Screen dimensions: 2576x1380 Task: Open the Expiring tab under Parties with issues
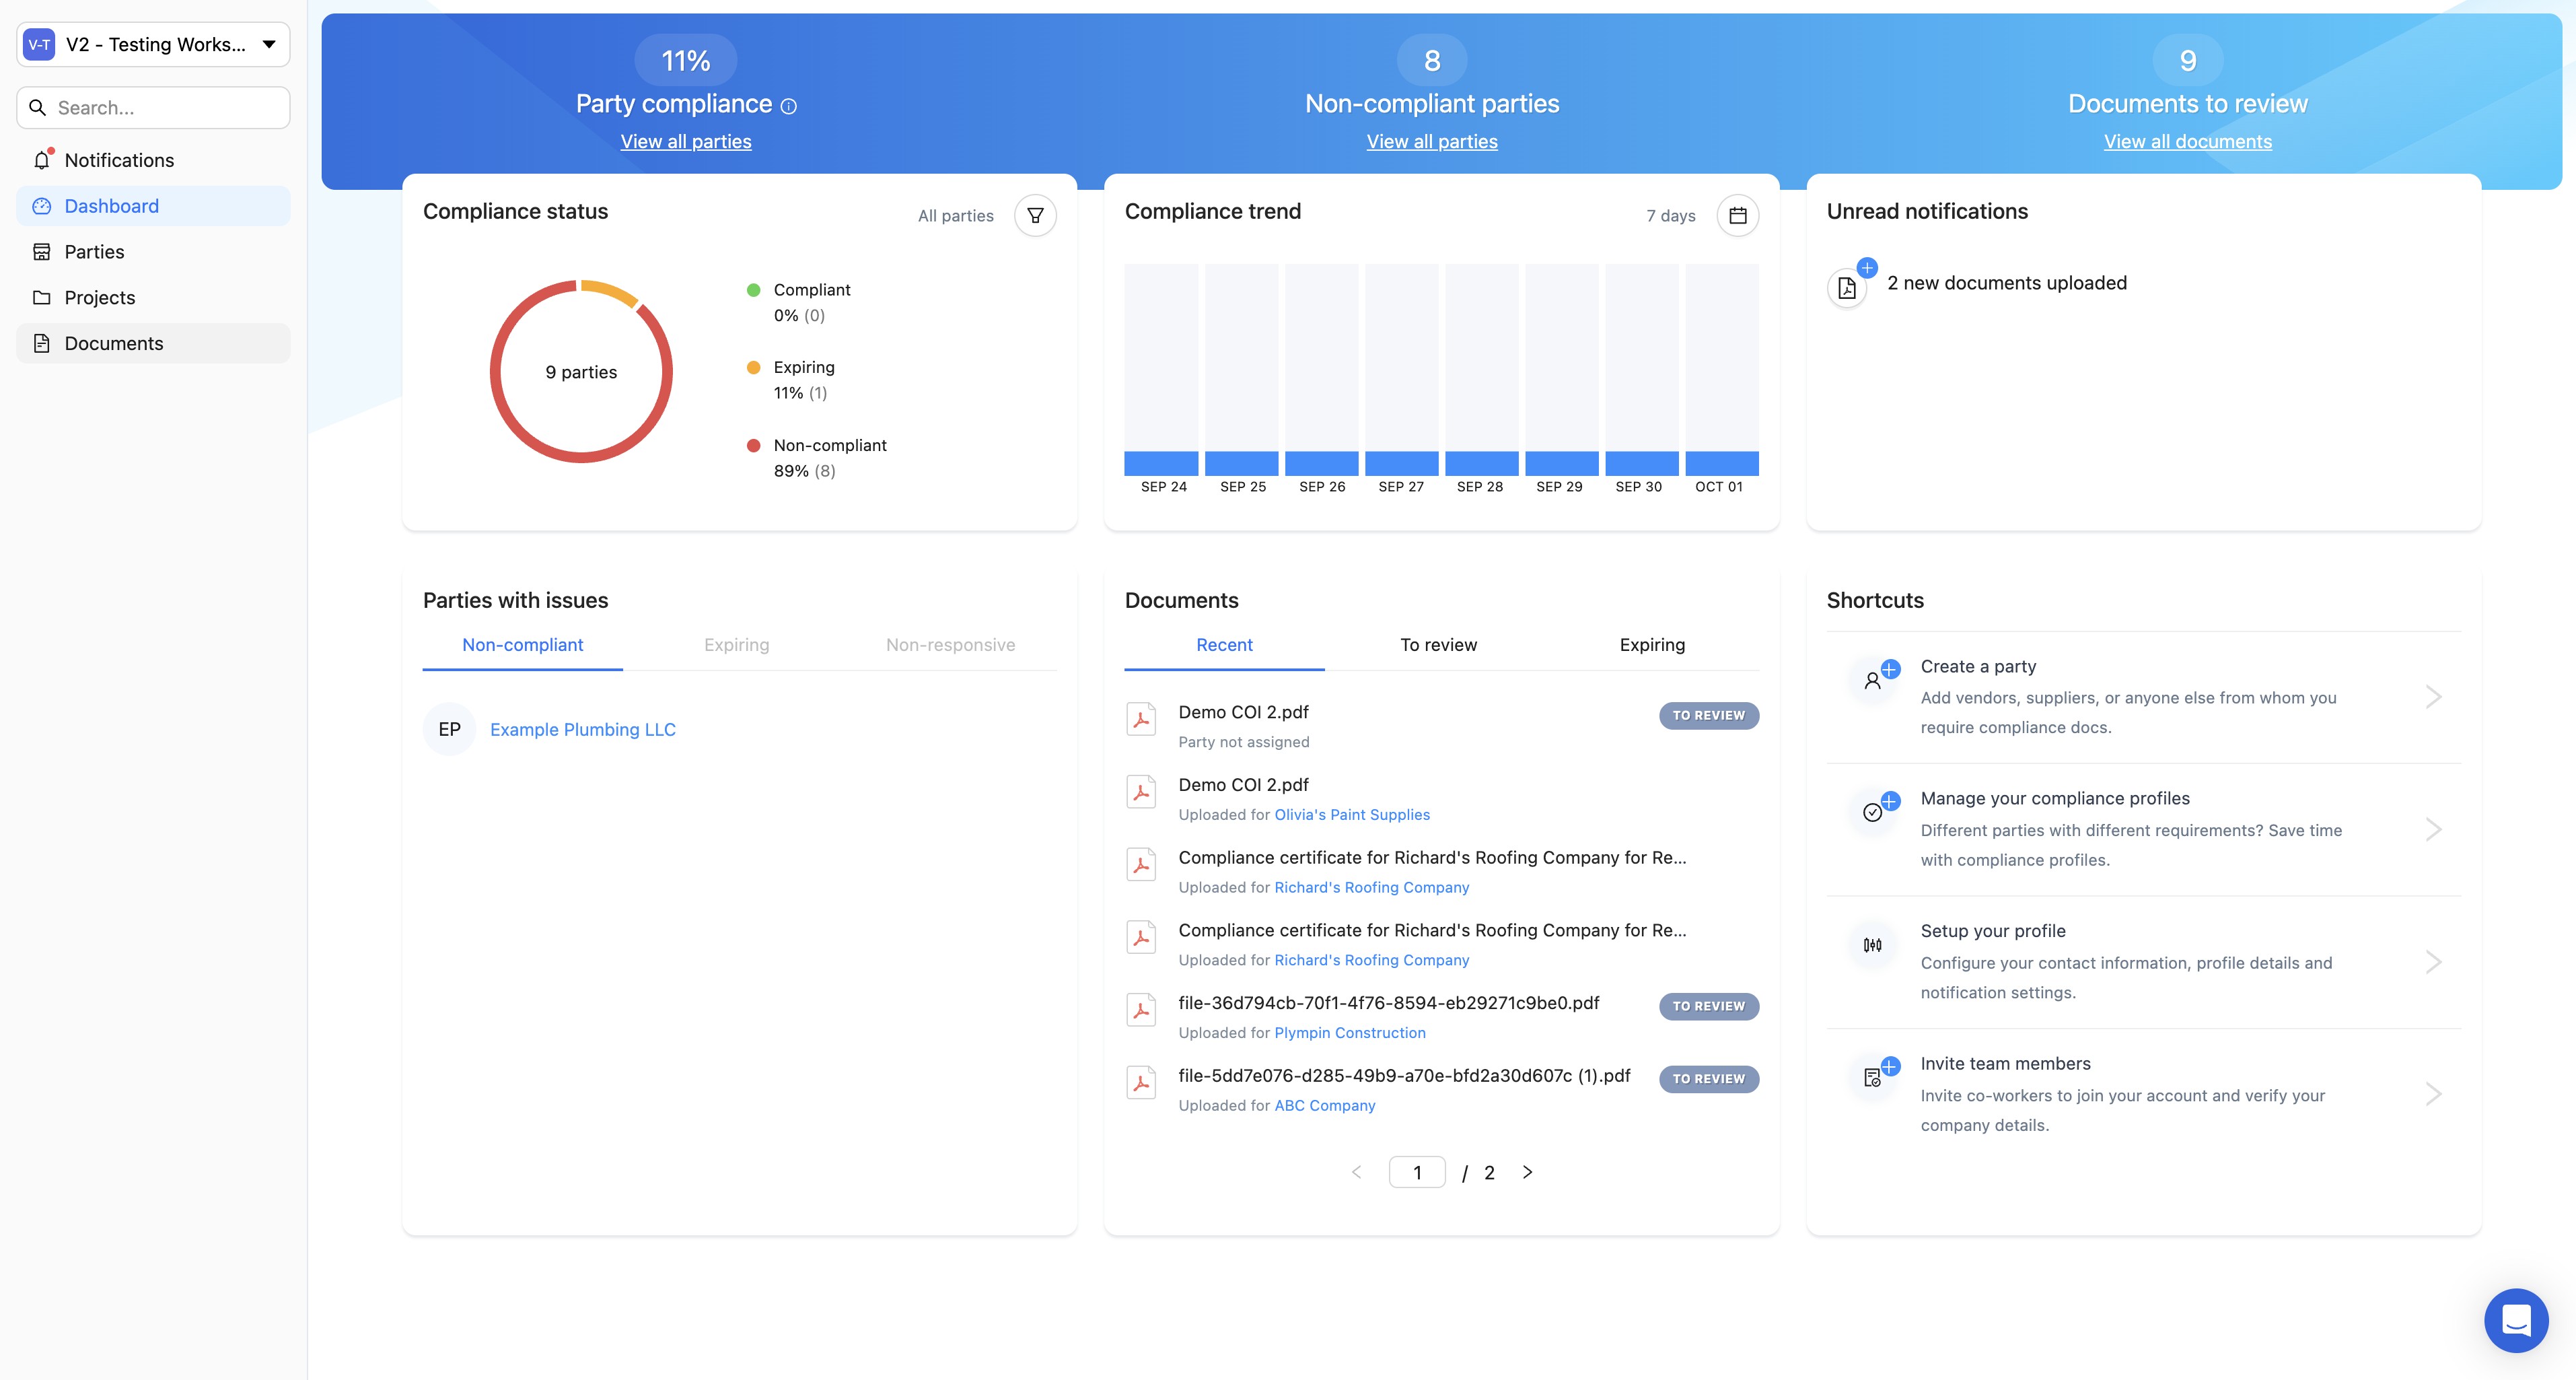pos(736,645)
